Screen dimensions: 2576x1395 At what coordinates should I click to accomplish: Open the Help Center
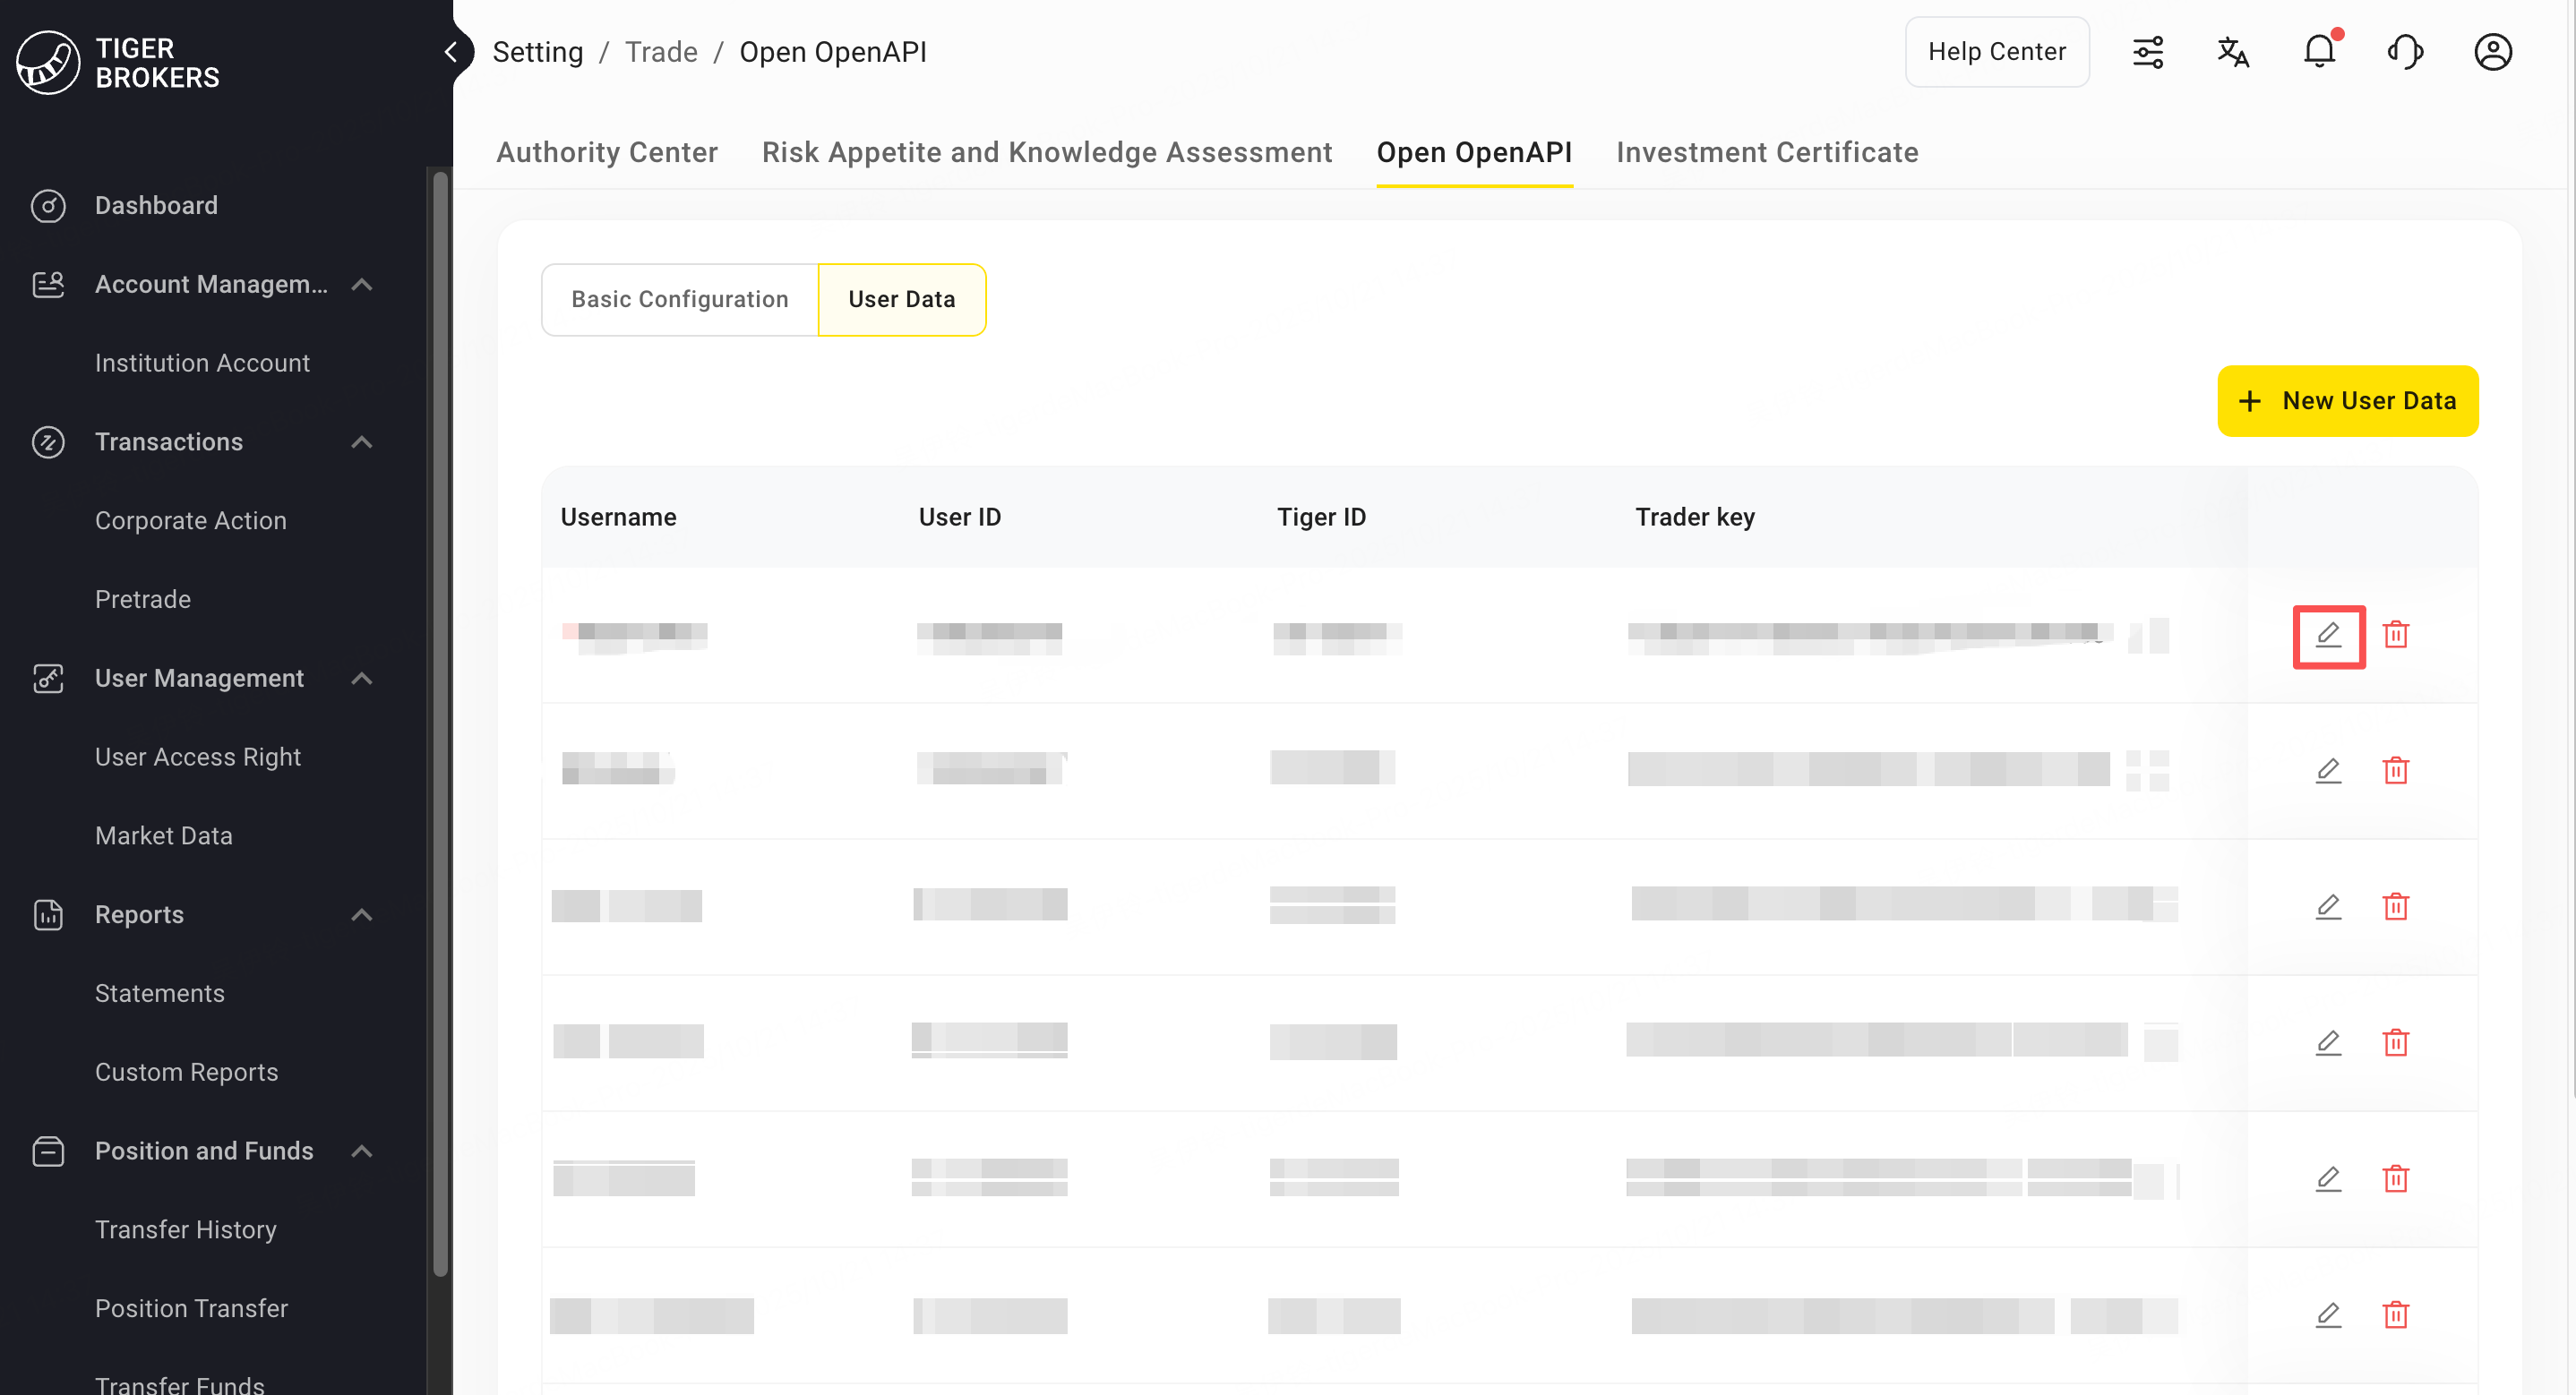click(x=1996, y=51)
